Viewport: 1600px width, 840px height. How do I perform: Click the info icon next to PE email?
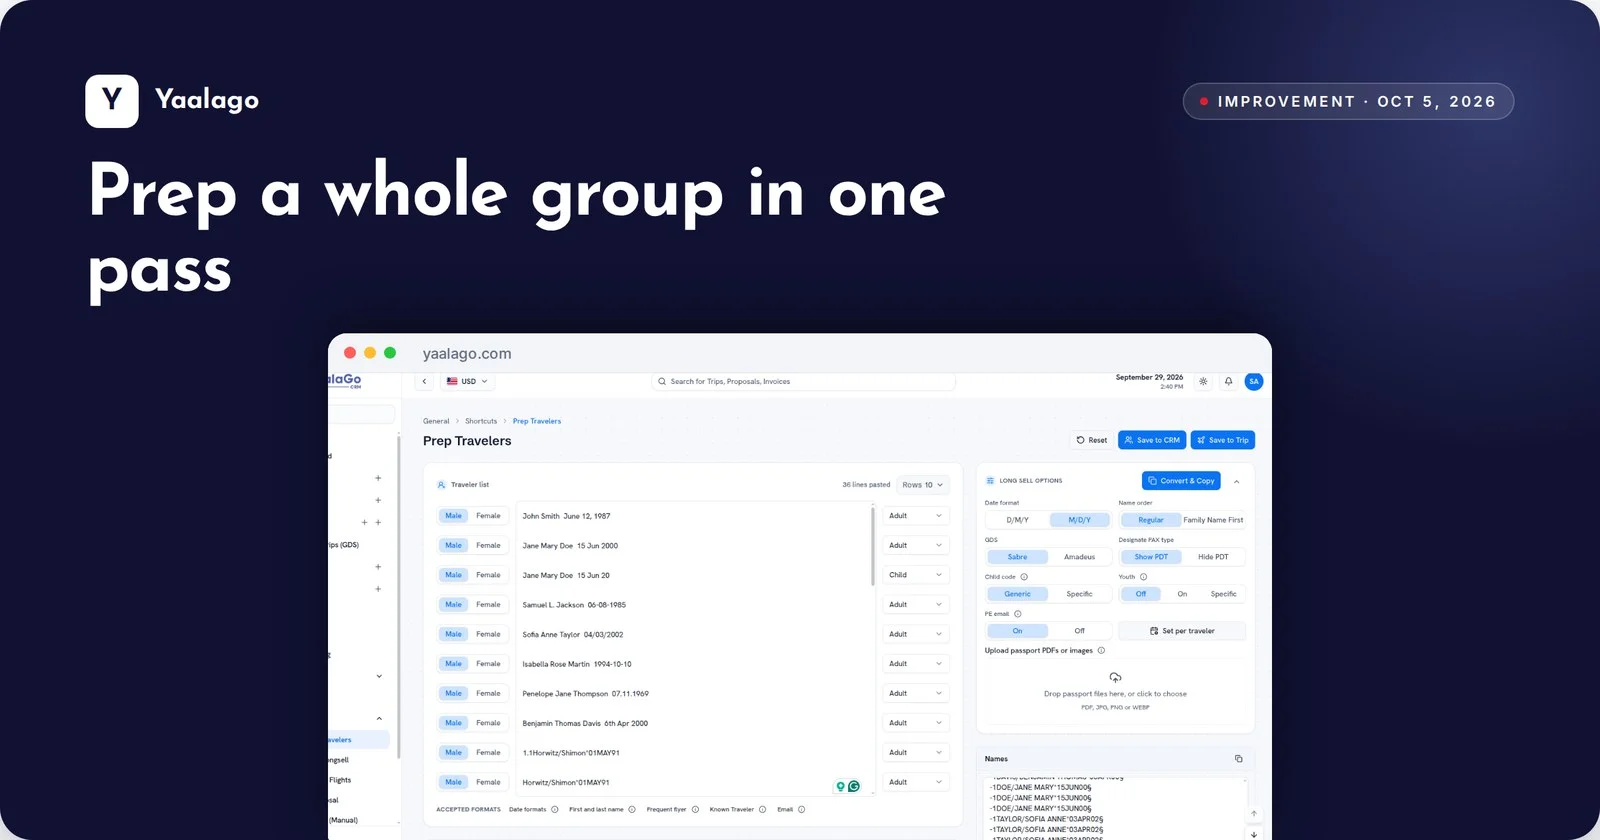pos(1018,614)
